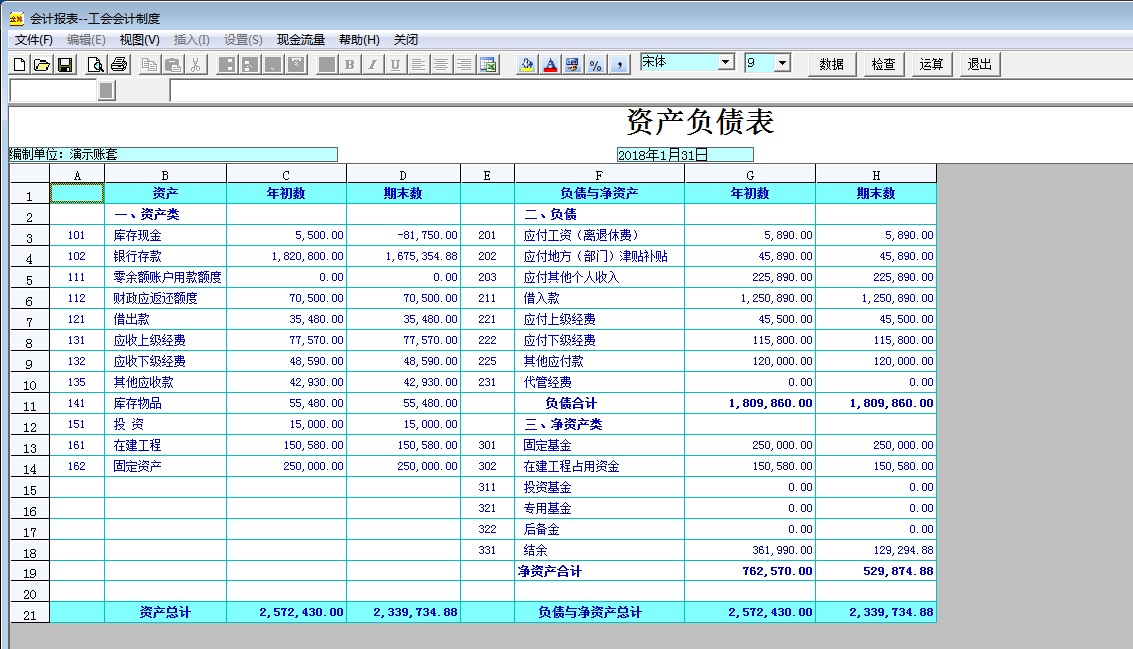
Task: Toggle Bold formatting
Action: (x=350, y=64)
